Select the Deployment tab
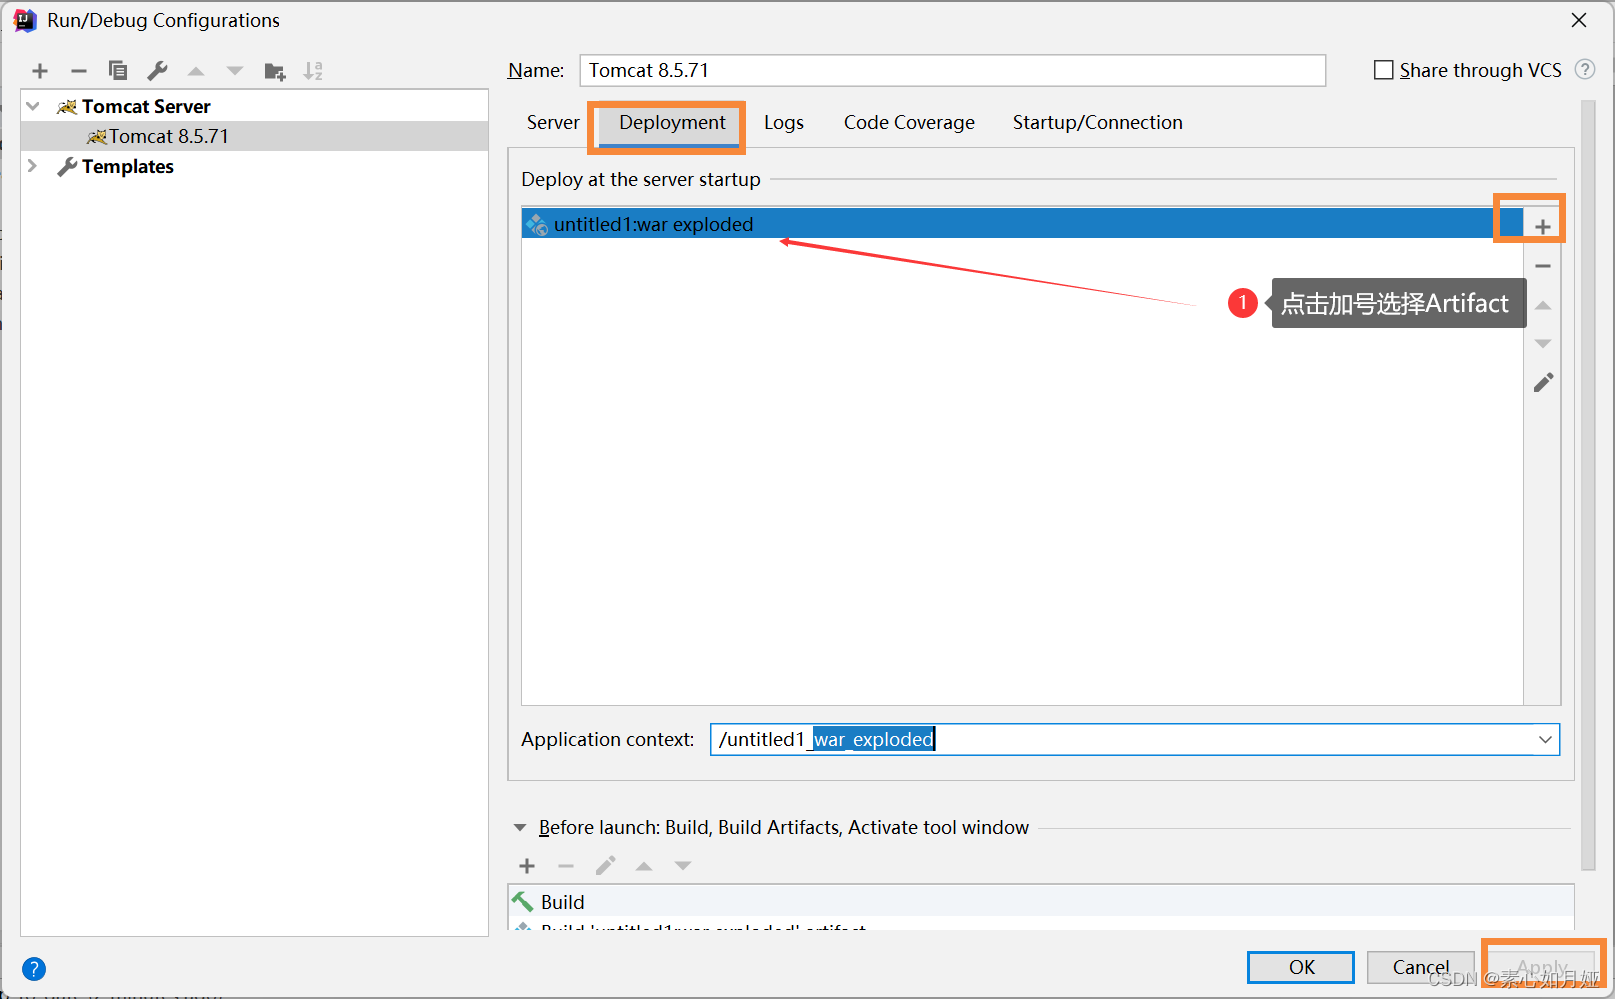 (x=672, y=123)
